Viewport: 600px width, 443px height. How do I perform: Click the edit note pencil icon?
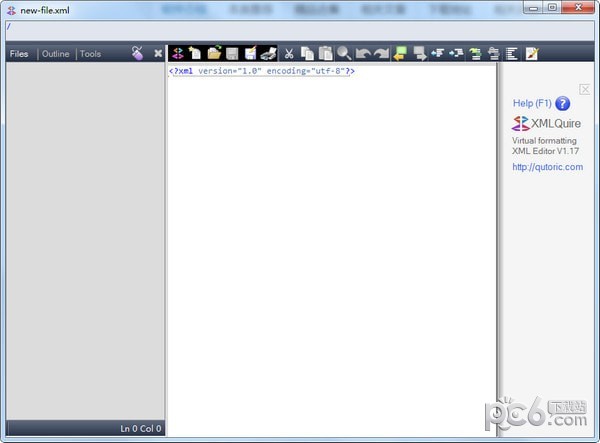[532, 53]
